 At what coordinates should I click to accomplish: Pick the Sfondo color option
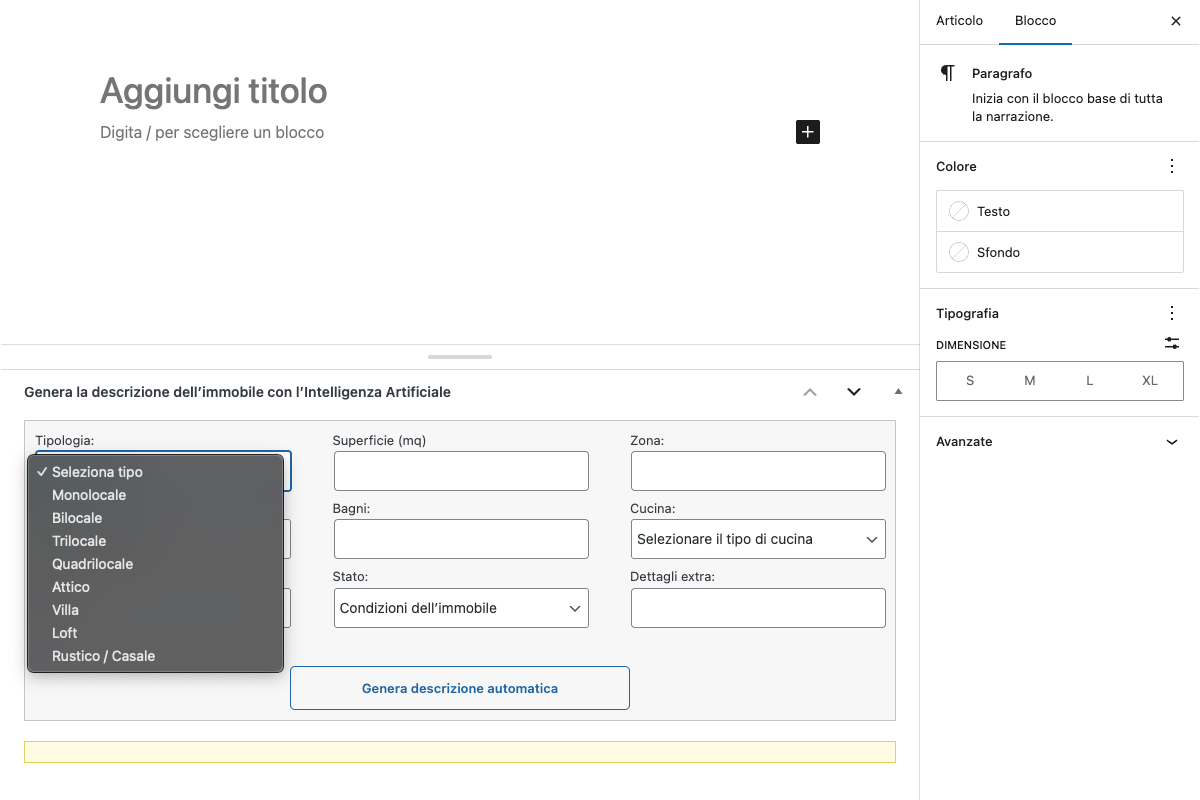click(x=1060, y=252)
